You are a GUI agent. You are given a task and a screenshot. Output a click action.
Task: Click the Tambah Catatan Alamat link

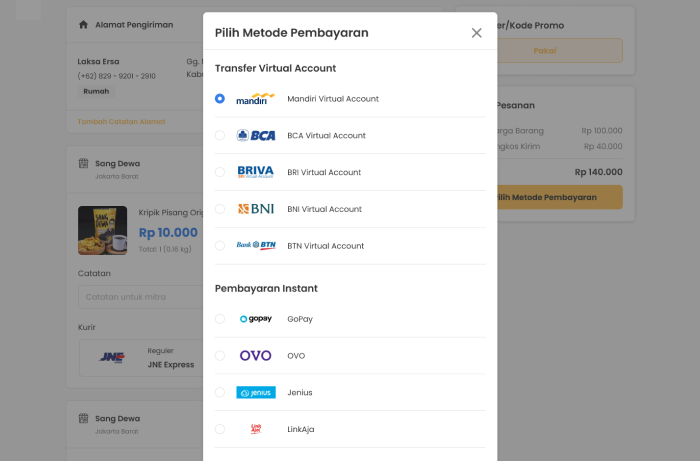[x=121, y=121]
